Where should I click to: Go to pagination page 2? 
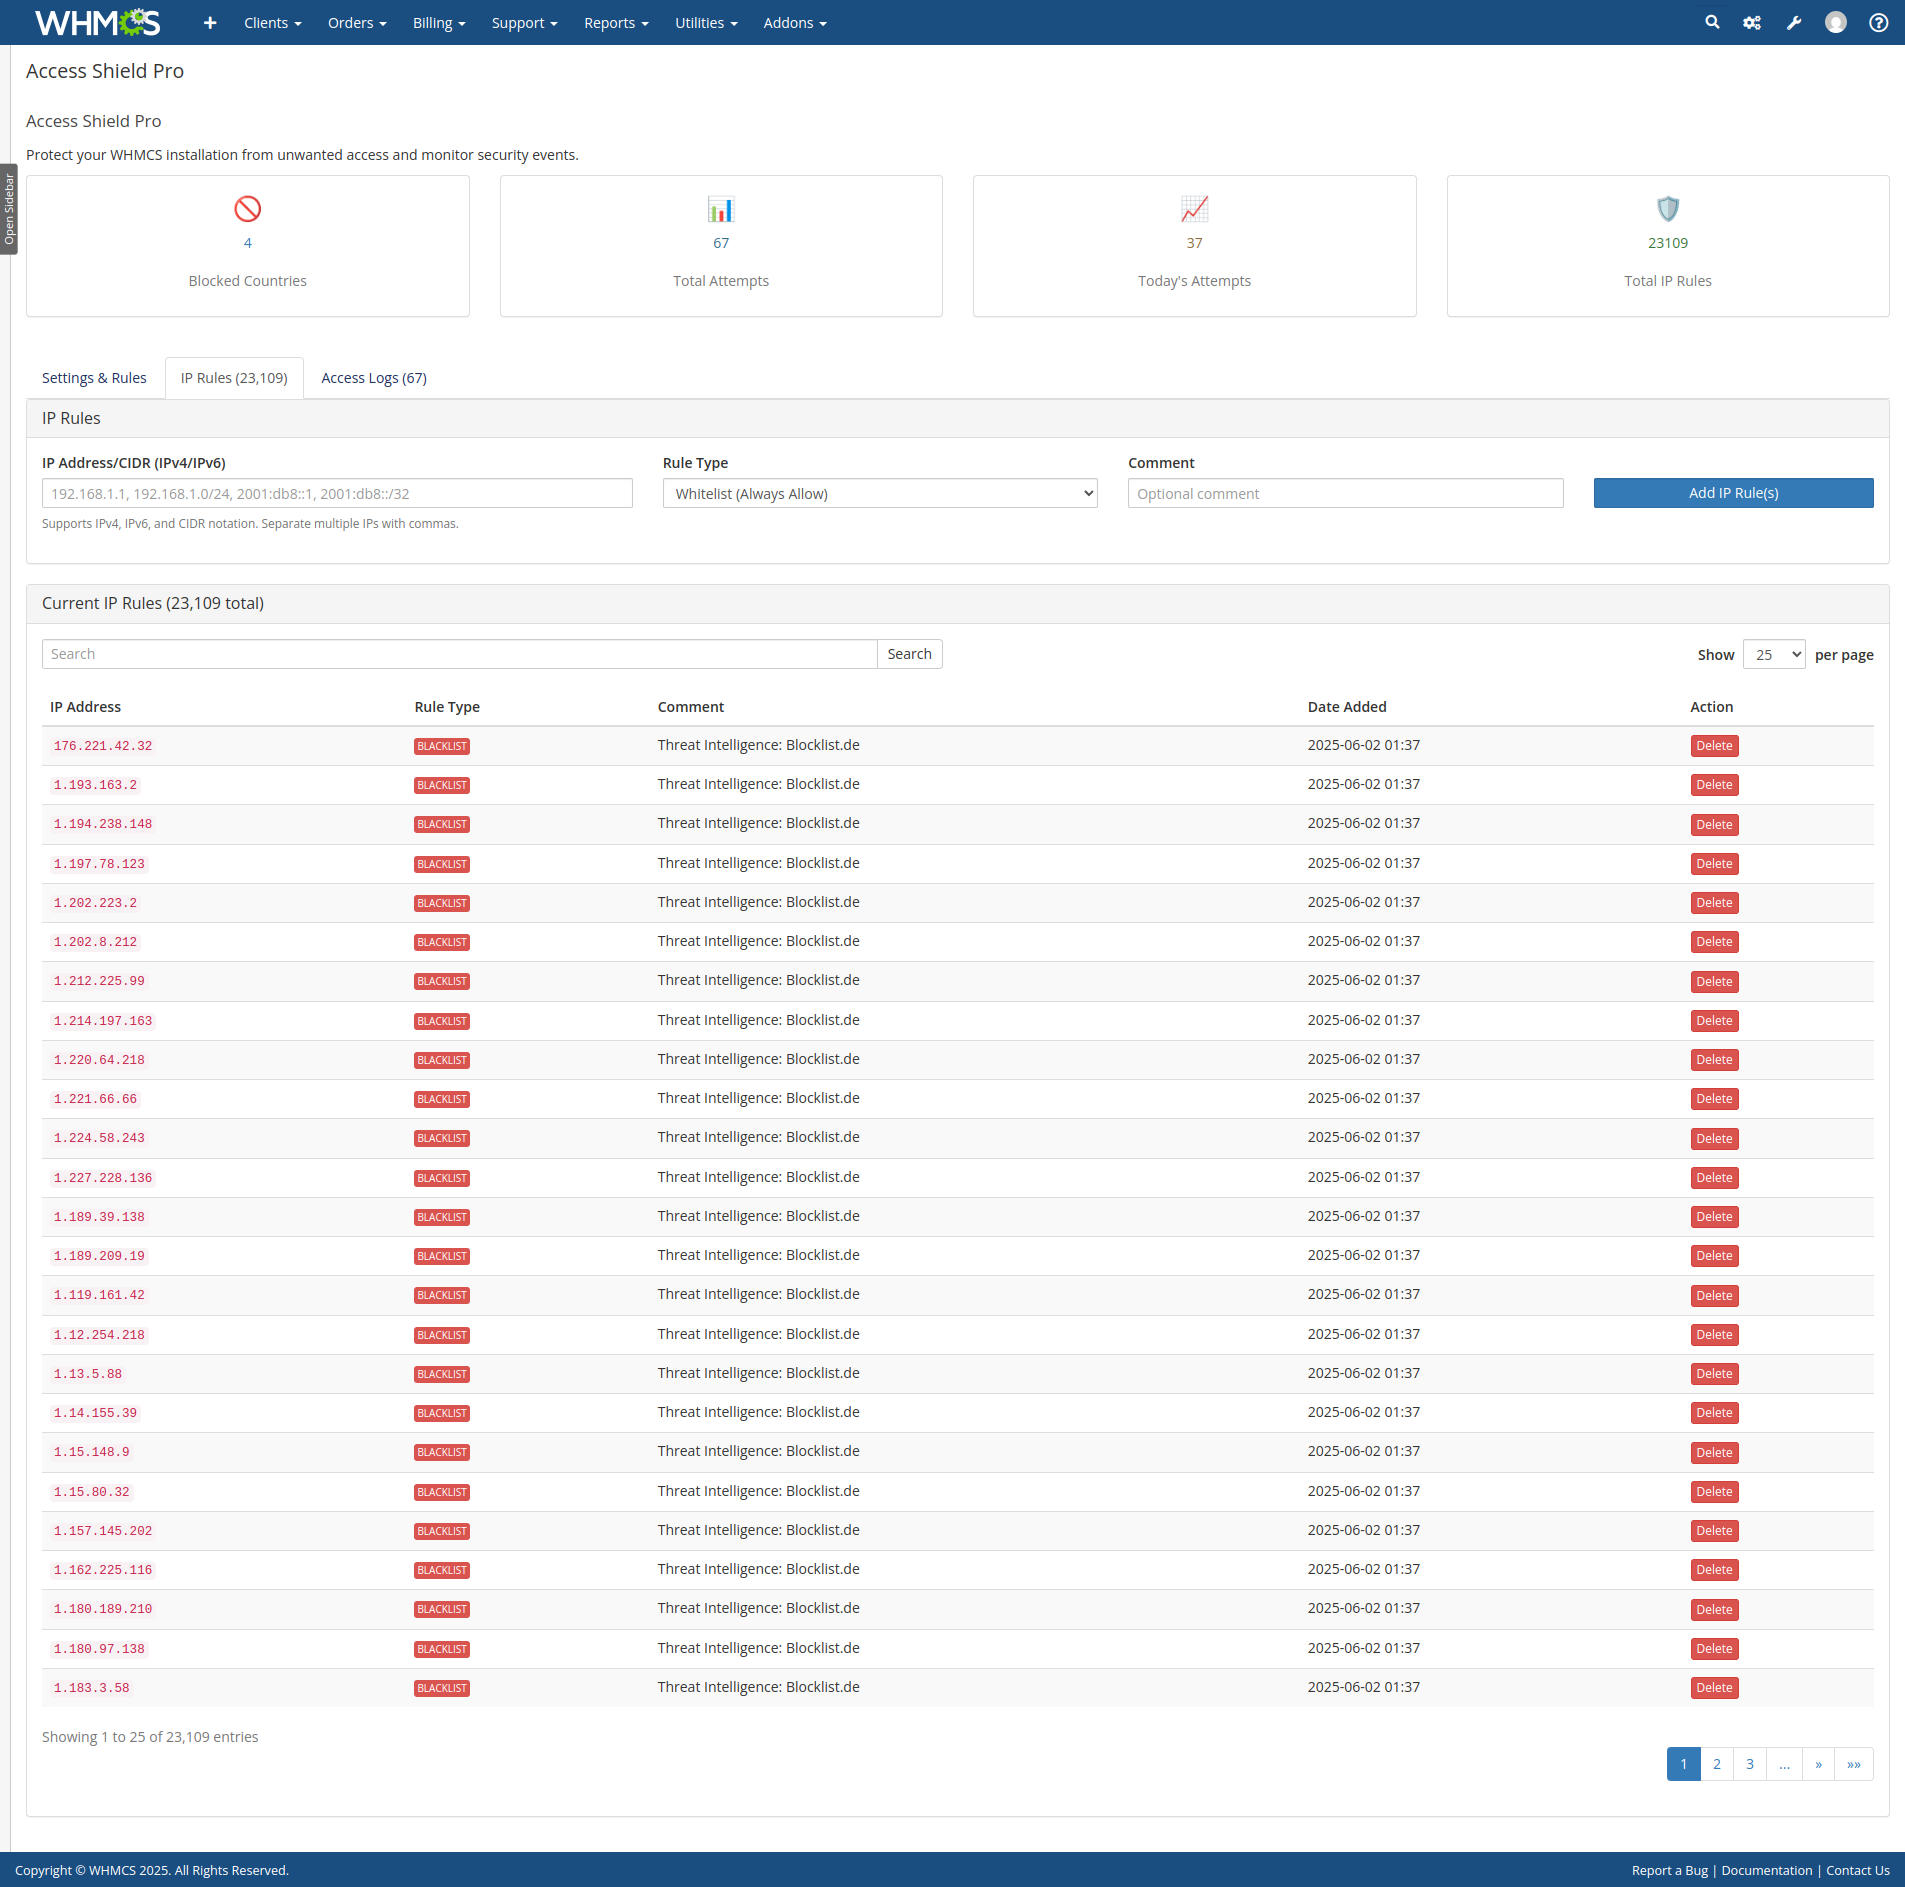[x=1717, y=1764]
